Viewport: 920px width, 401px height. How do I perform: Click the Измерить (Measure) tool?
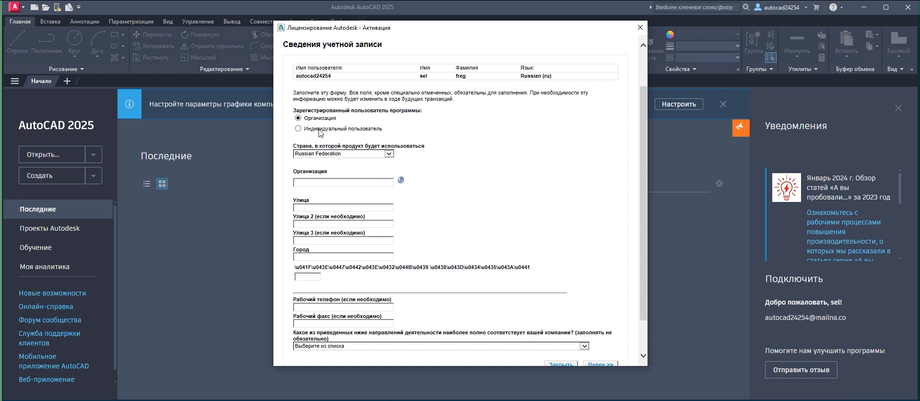pyautogui.click(x=797, y=42)
